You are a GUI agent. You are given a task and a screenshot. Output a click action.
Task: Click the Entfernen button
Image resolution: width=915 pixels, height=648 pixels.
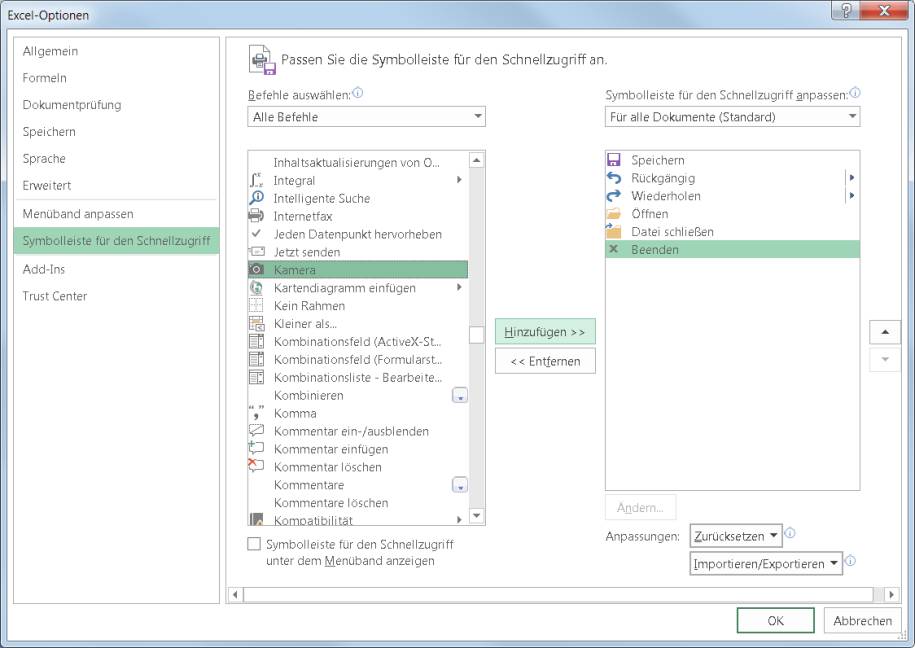pyautogui.click(x=545, y=361)
